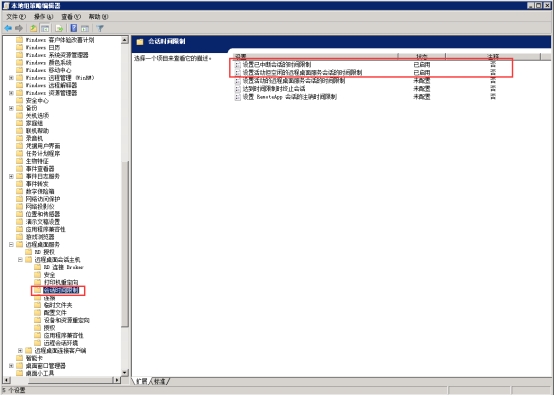Click the 设置活动的远程桌面服务会话的时间限制 policy
This screenshot has width=554, height=396.
[294, 81]
